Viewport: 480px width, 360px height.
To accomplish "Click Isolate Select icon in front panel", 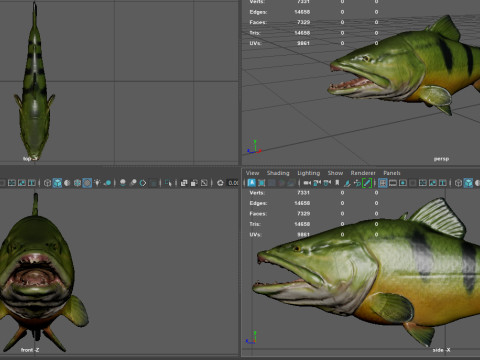I will pos(168,183).
